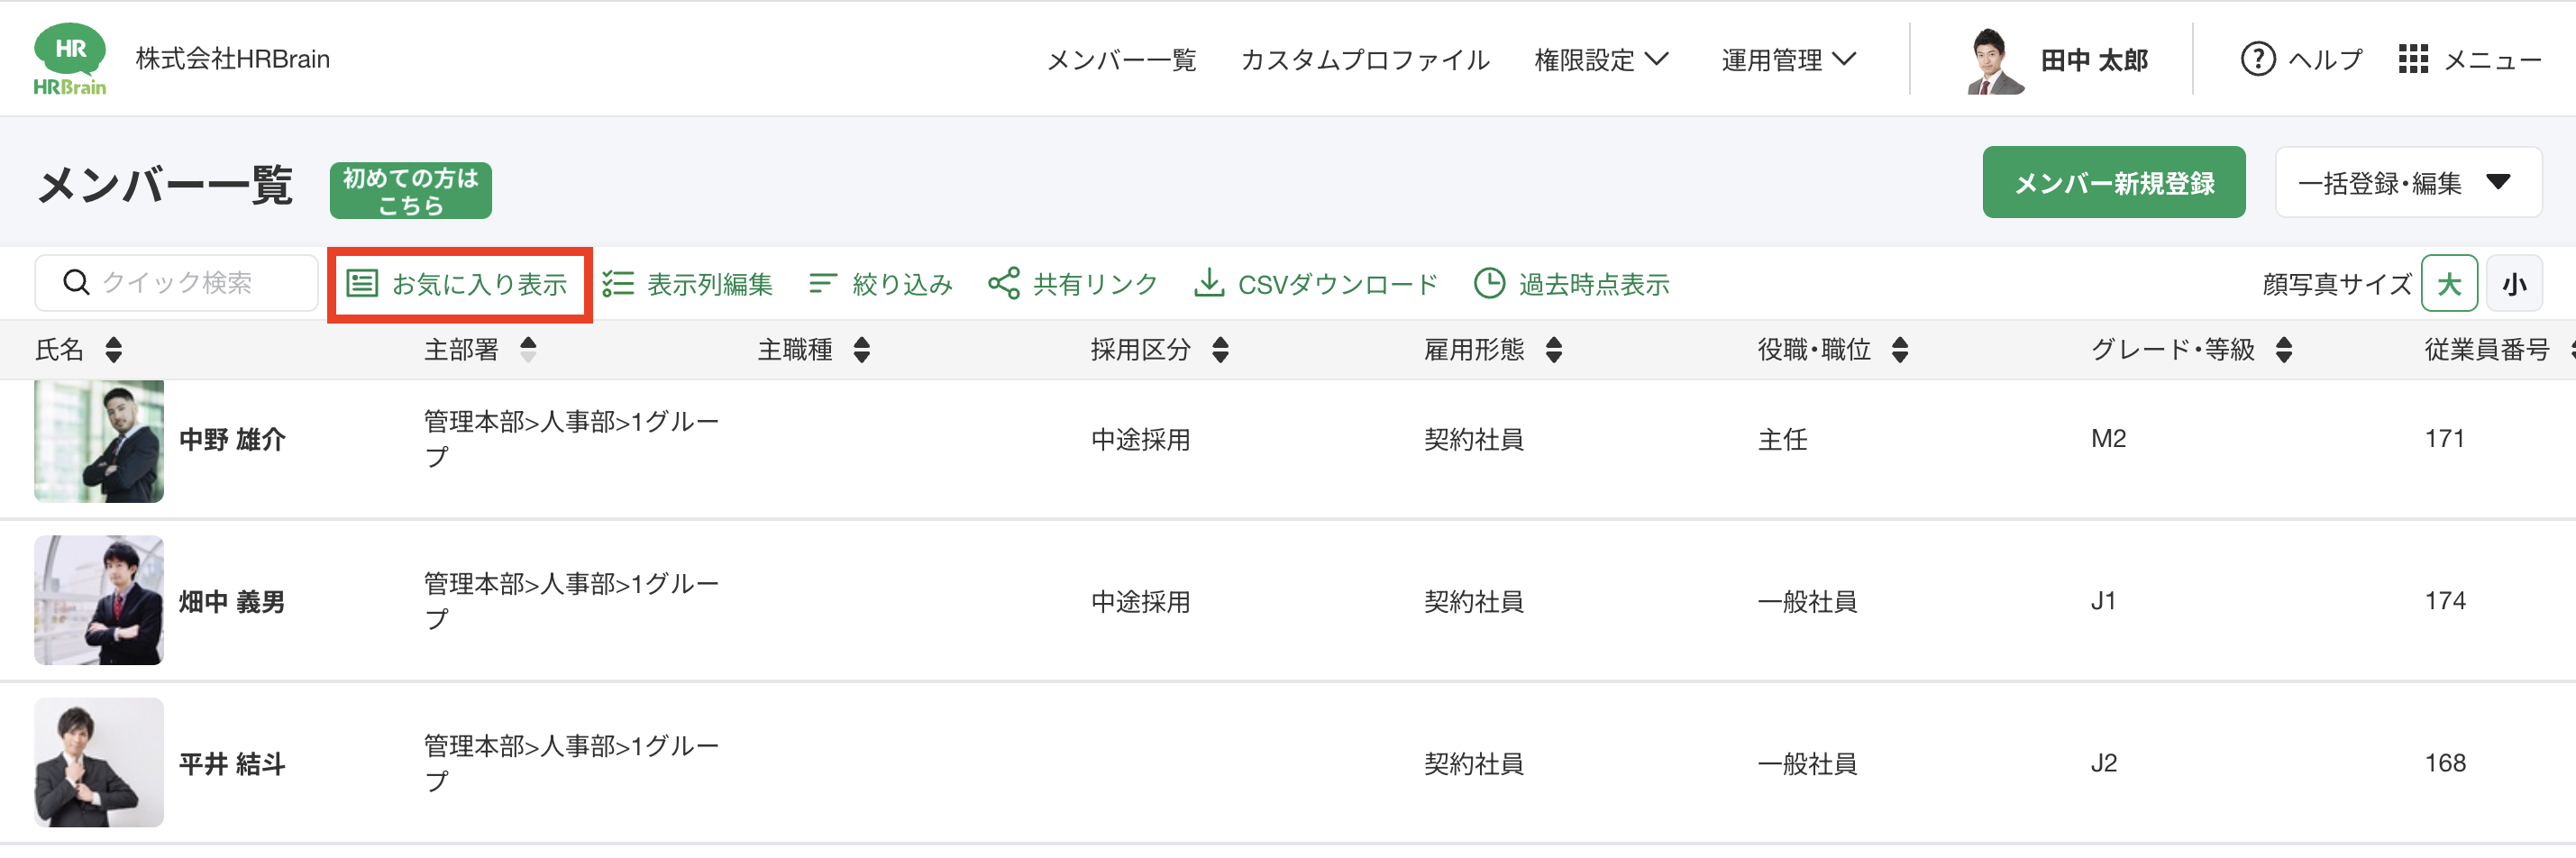Open the grid Menu icon
The image size is (2576, 858).
tap(2412, 60)
